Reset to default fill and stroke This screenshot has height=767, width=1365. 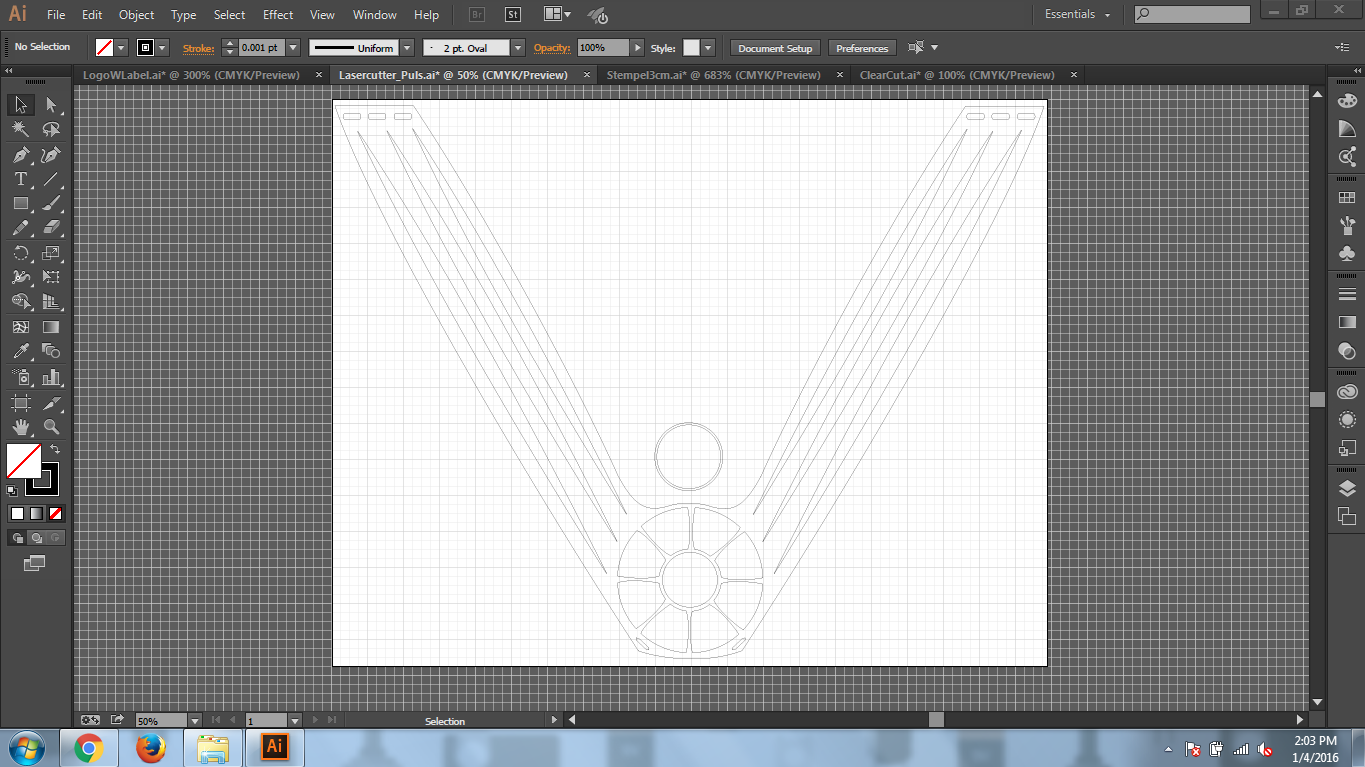[11, 490]
